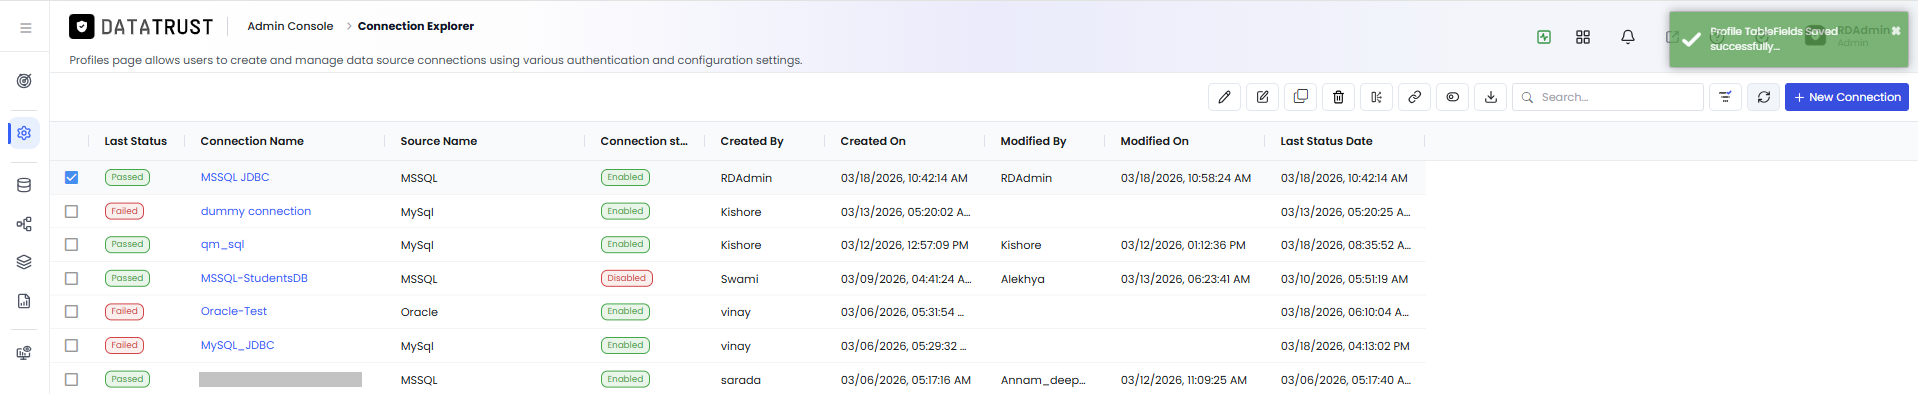This screenshot has height=394, width=1918.
Task: Open the column filter settings icon
Action: (1725, 97)
